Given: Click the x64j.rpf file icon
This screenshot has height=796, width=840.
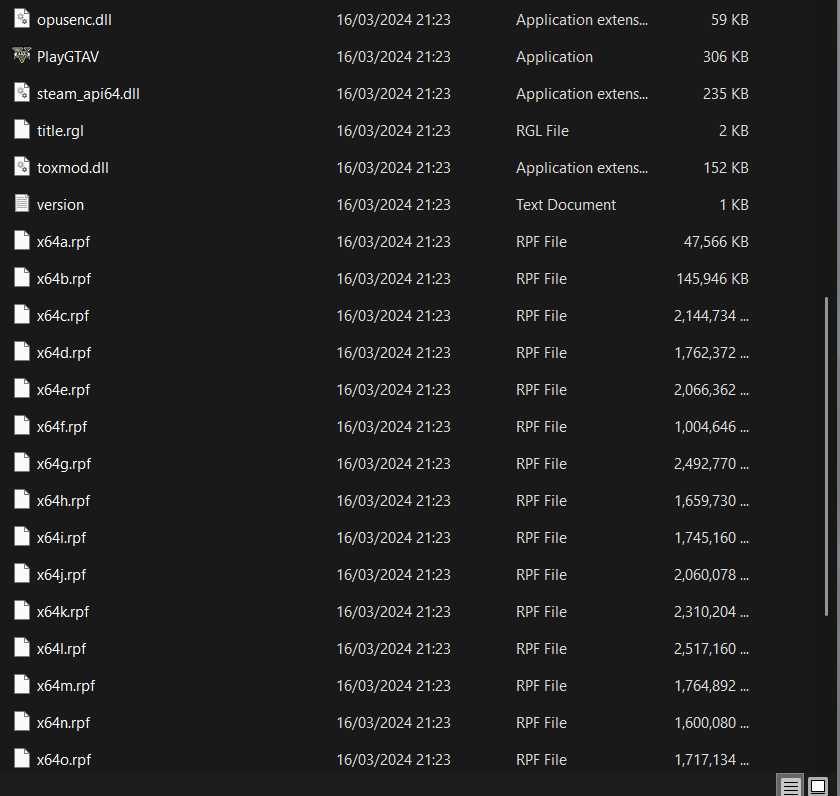Looking at the screenshot, I should [21, 573].
